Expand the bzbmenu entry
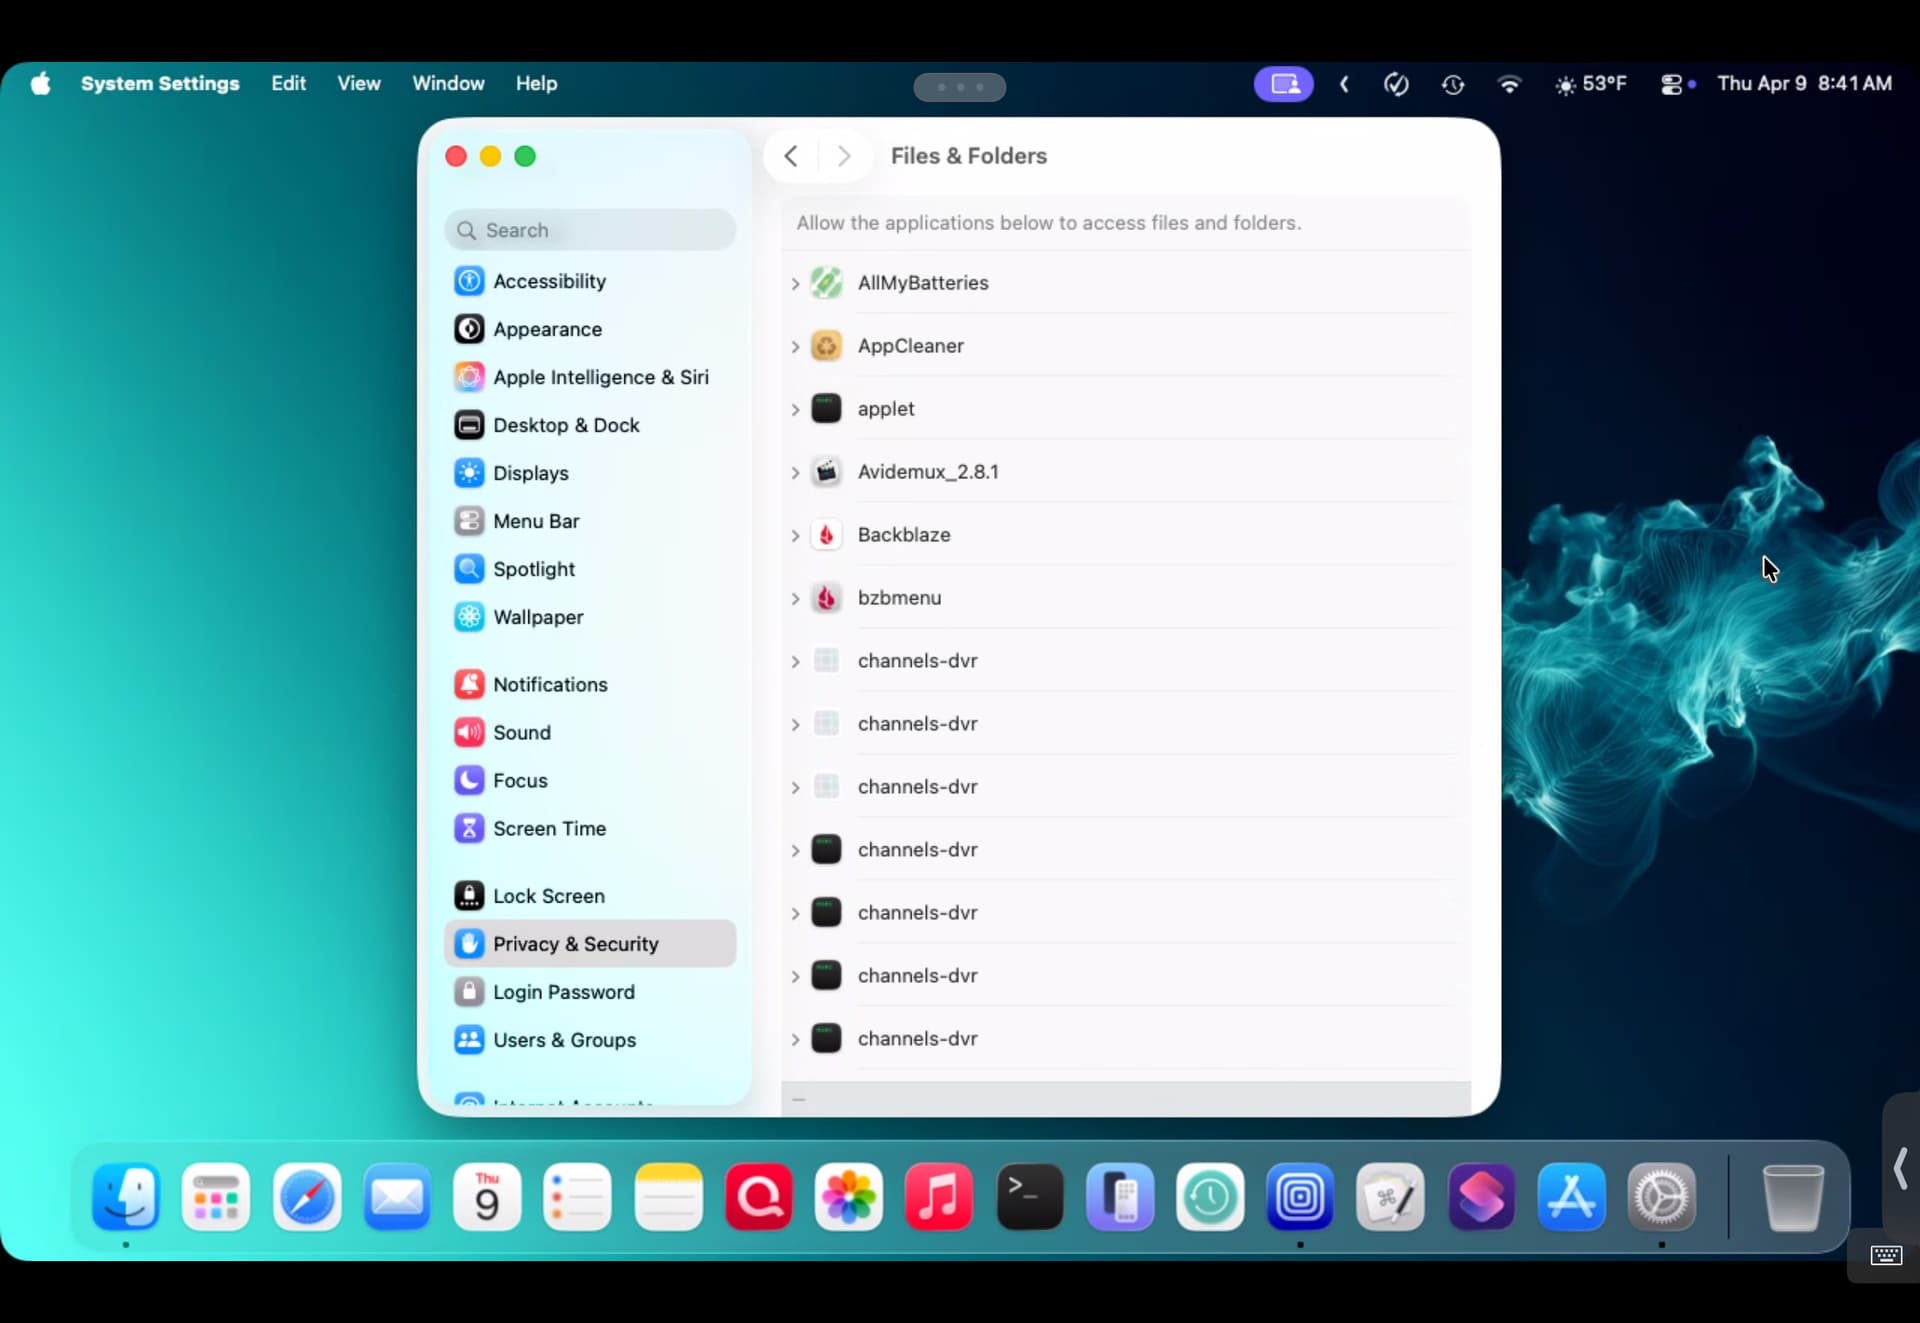The width and height of the screenshot is (1920, 1323). pos(795,599)
